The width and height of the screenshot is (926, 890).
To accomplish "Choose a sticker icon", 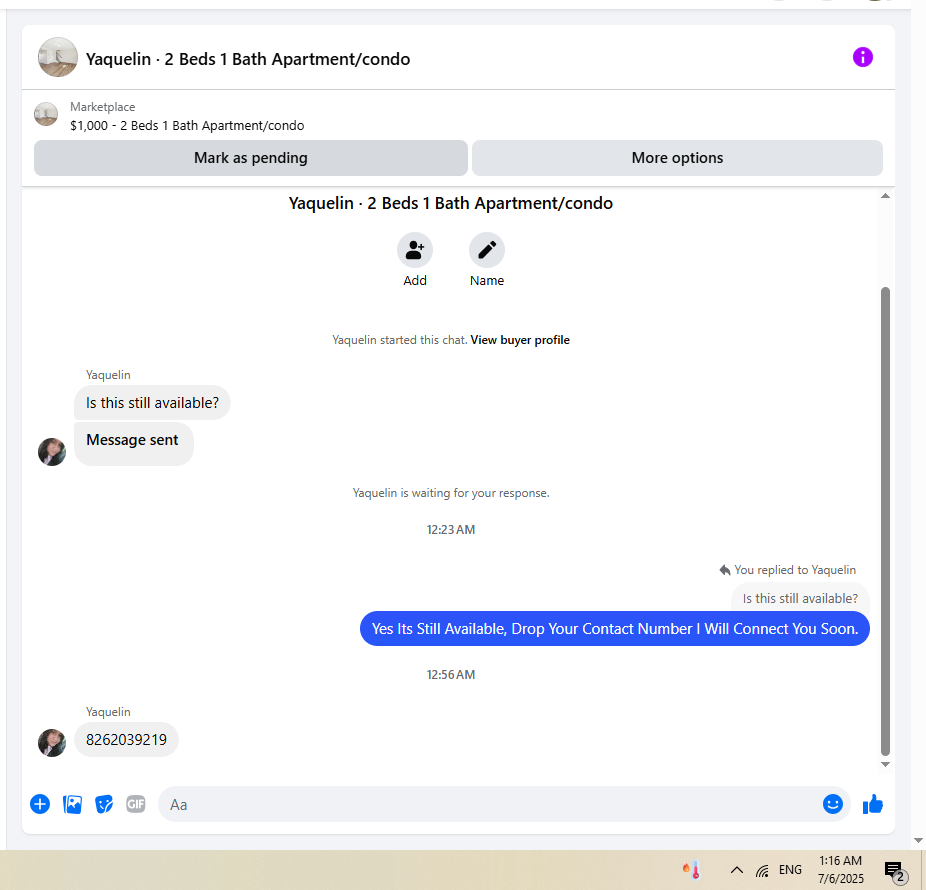I will pyautogui.click(x=104, y=804).
